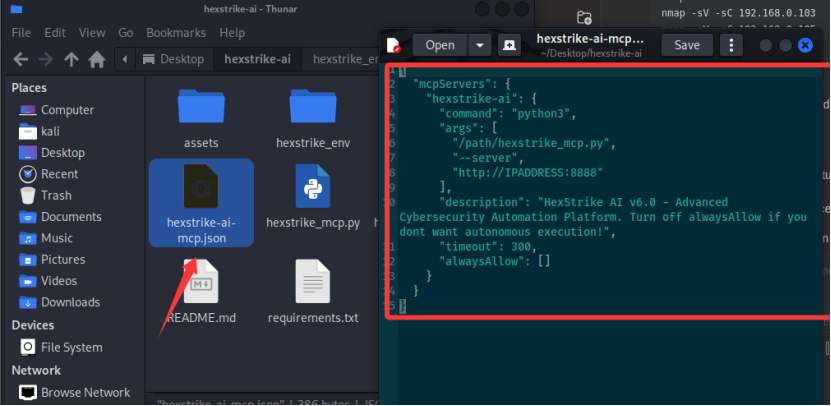Click the Open button in text editor
Viewport: 831px width, 406px height.
click(x=440, y=46)
